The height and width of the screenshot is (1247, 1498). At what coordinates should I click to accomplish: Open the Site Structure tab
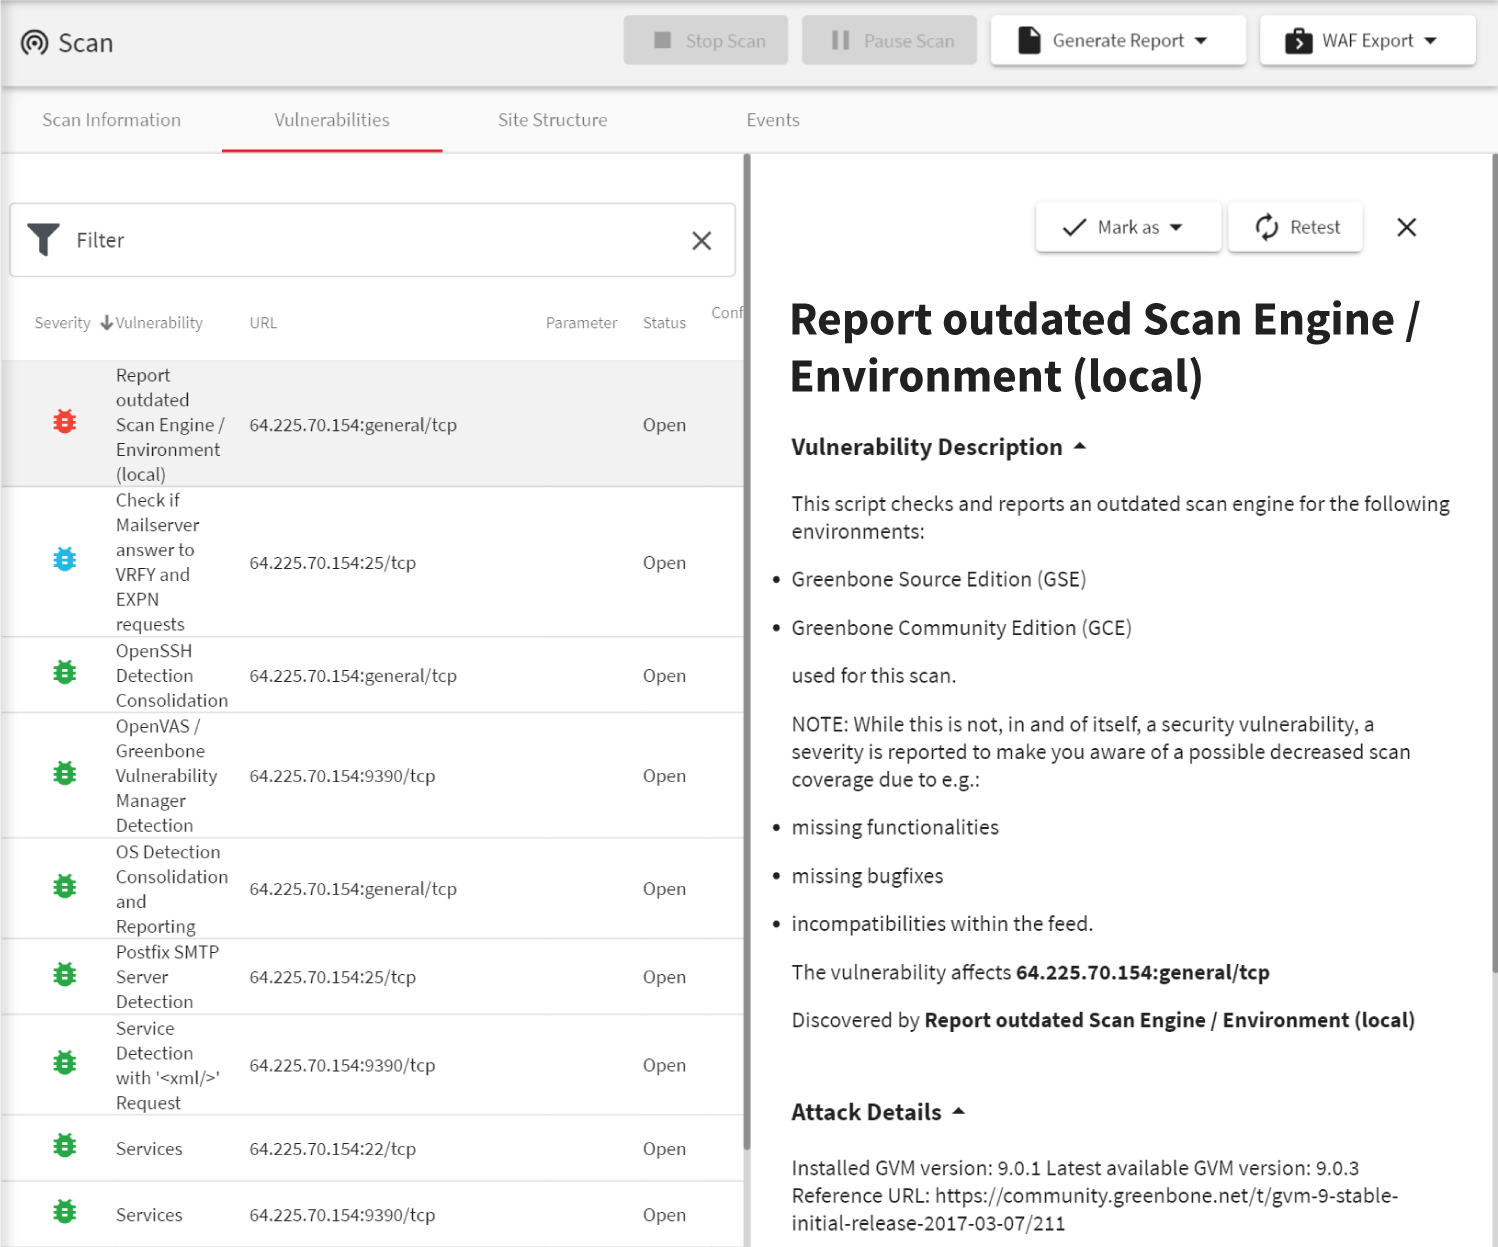click(553, 120)
